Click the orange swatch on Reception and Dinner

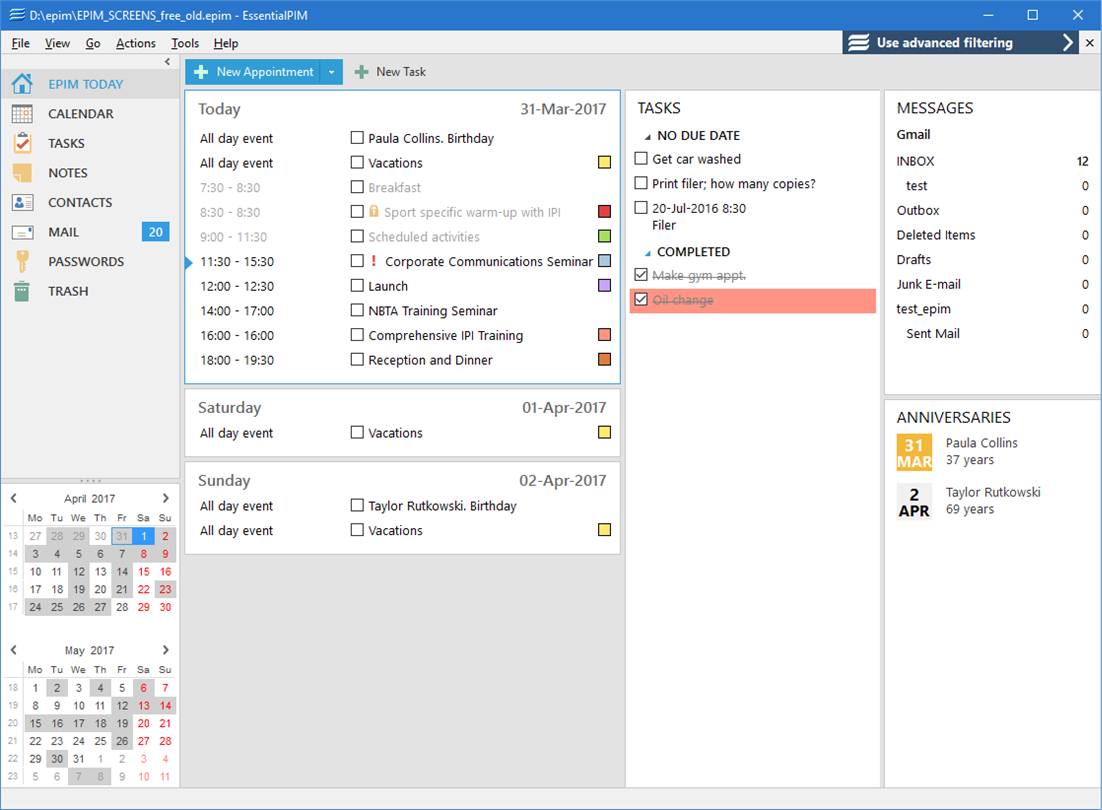click(x=604, y=359)
